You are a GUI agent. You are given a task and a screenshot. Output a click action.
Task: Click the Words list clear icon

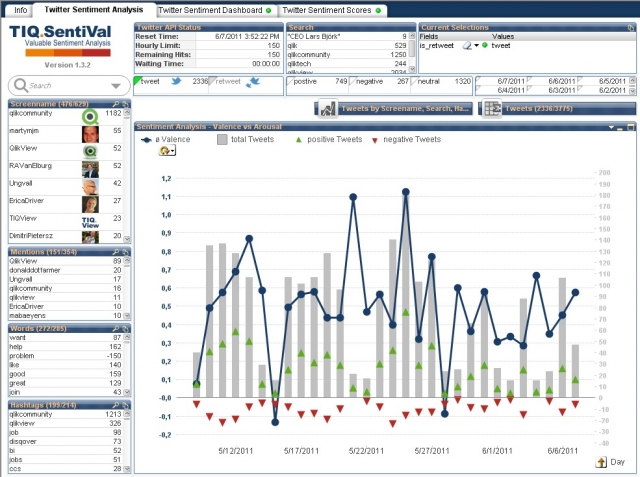pyautogui.click(x=125, y=328)
